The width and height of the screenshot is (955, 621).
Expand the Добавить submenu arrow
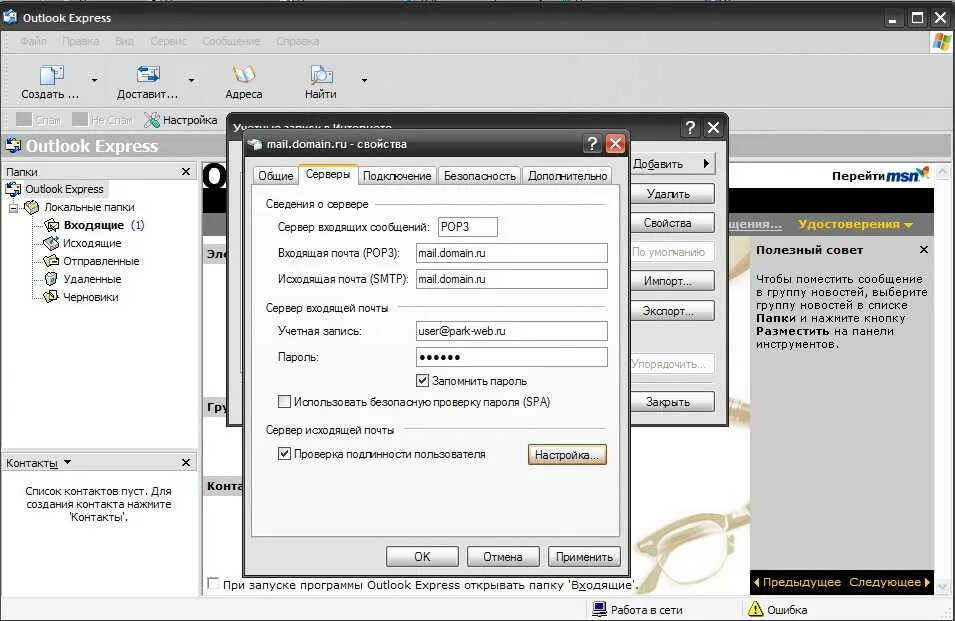point(707,163)
